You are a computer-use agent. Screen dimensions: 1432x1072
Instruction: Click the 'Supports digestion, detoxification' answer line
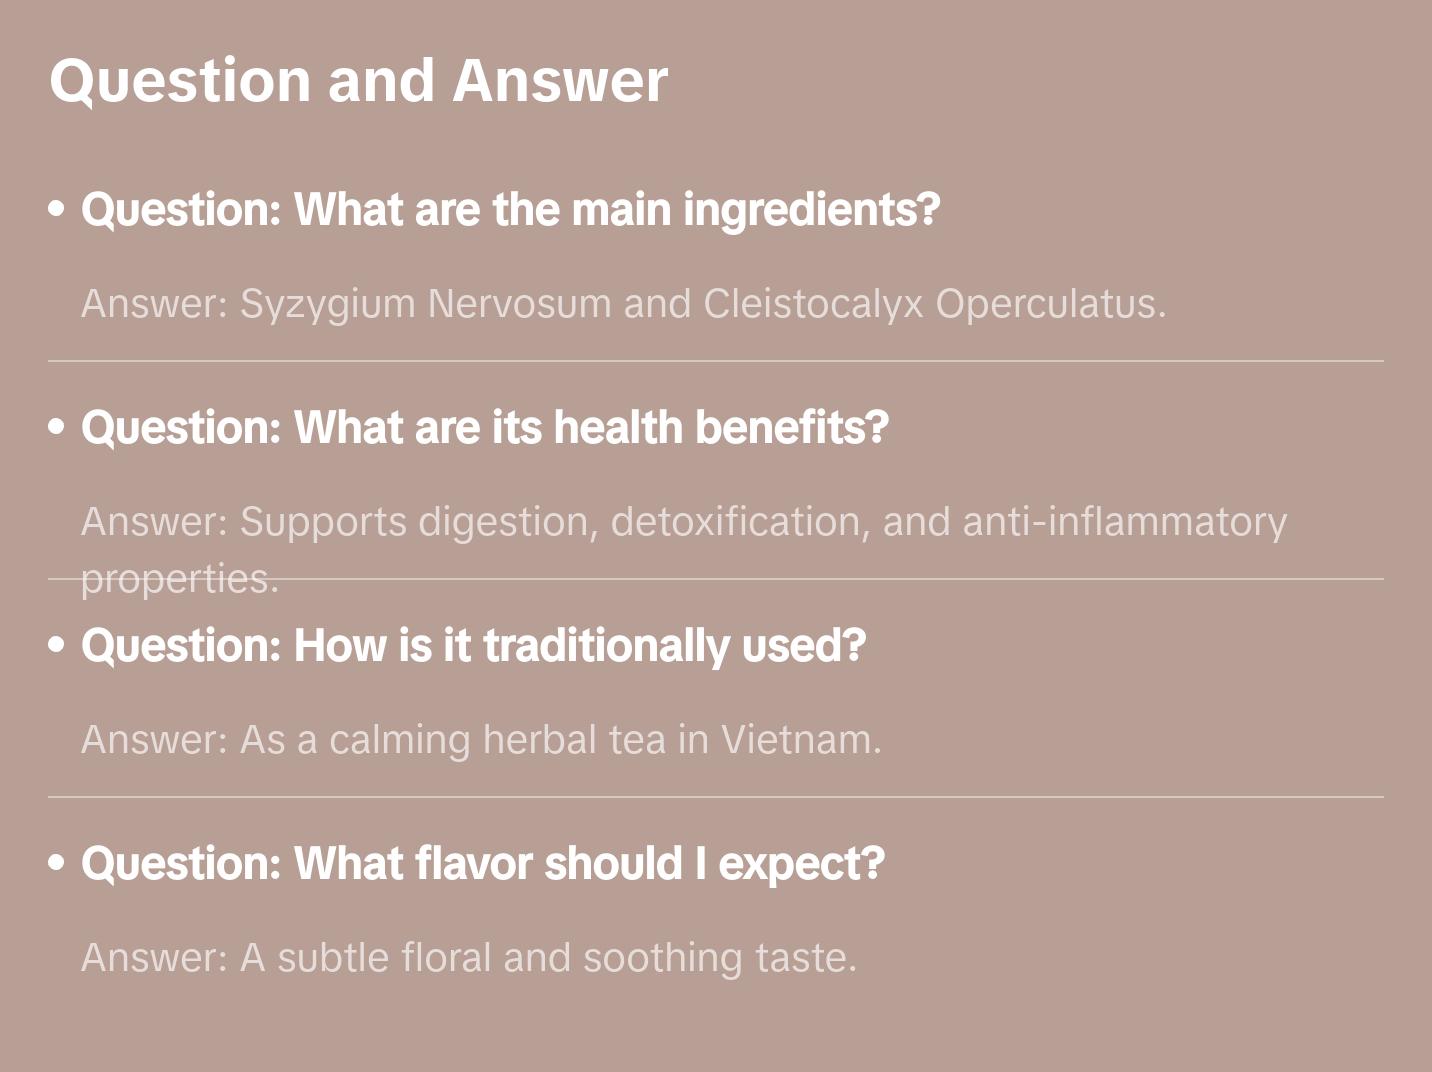[x=683, y=521]
